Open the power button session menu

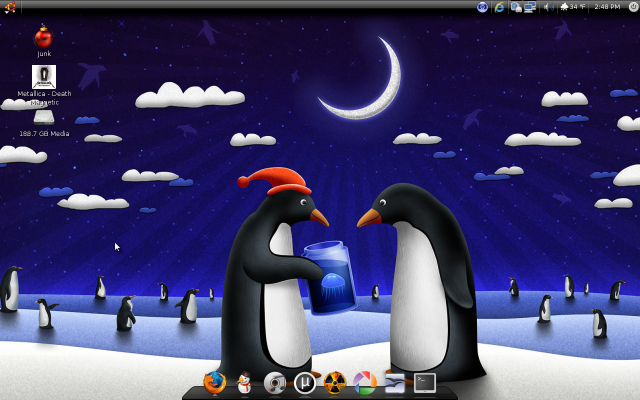pyautogui.click(x=633, y=7)
